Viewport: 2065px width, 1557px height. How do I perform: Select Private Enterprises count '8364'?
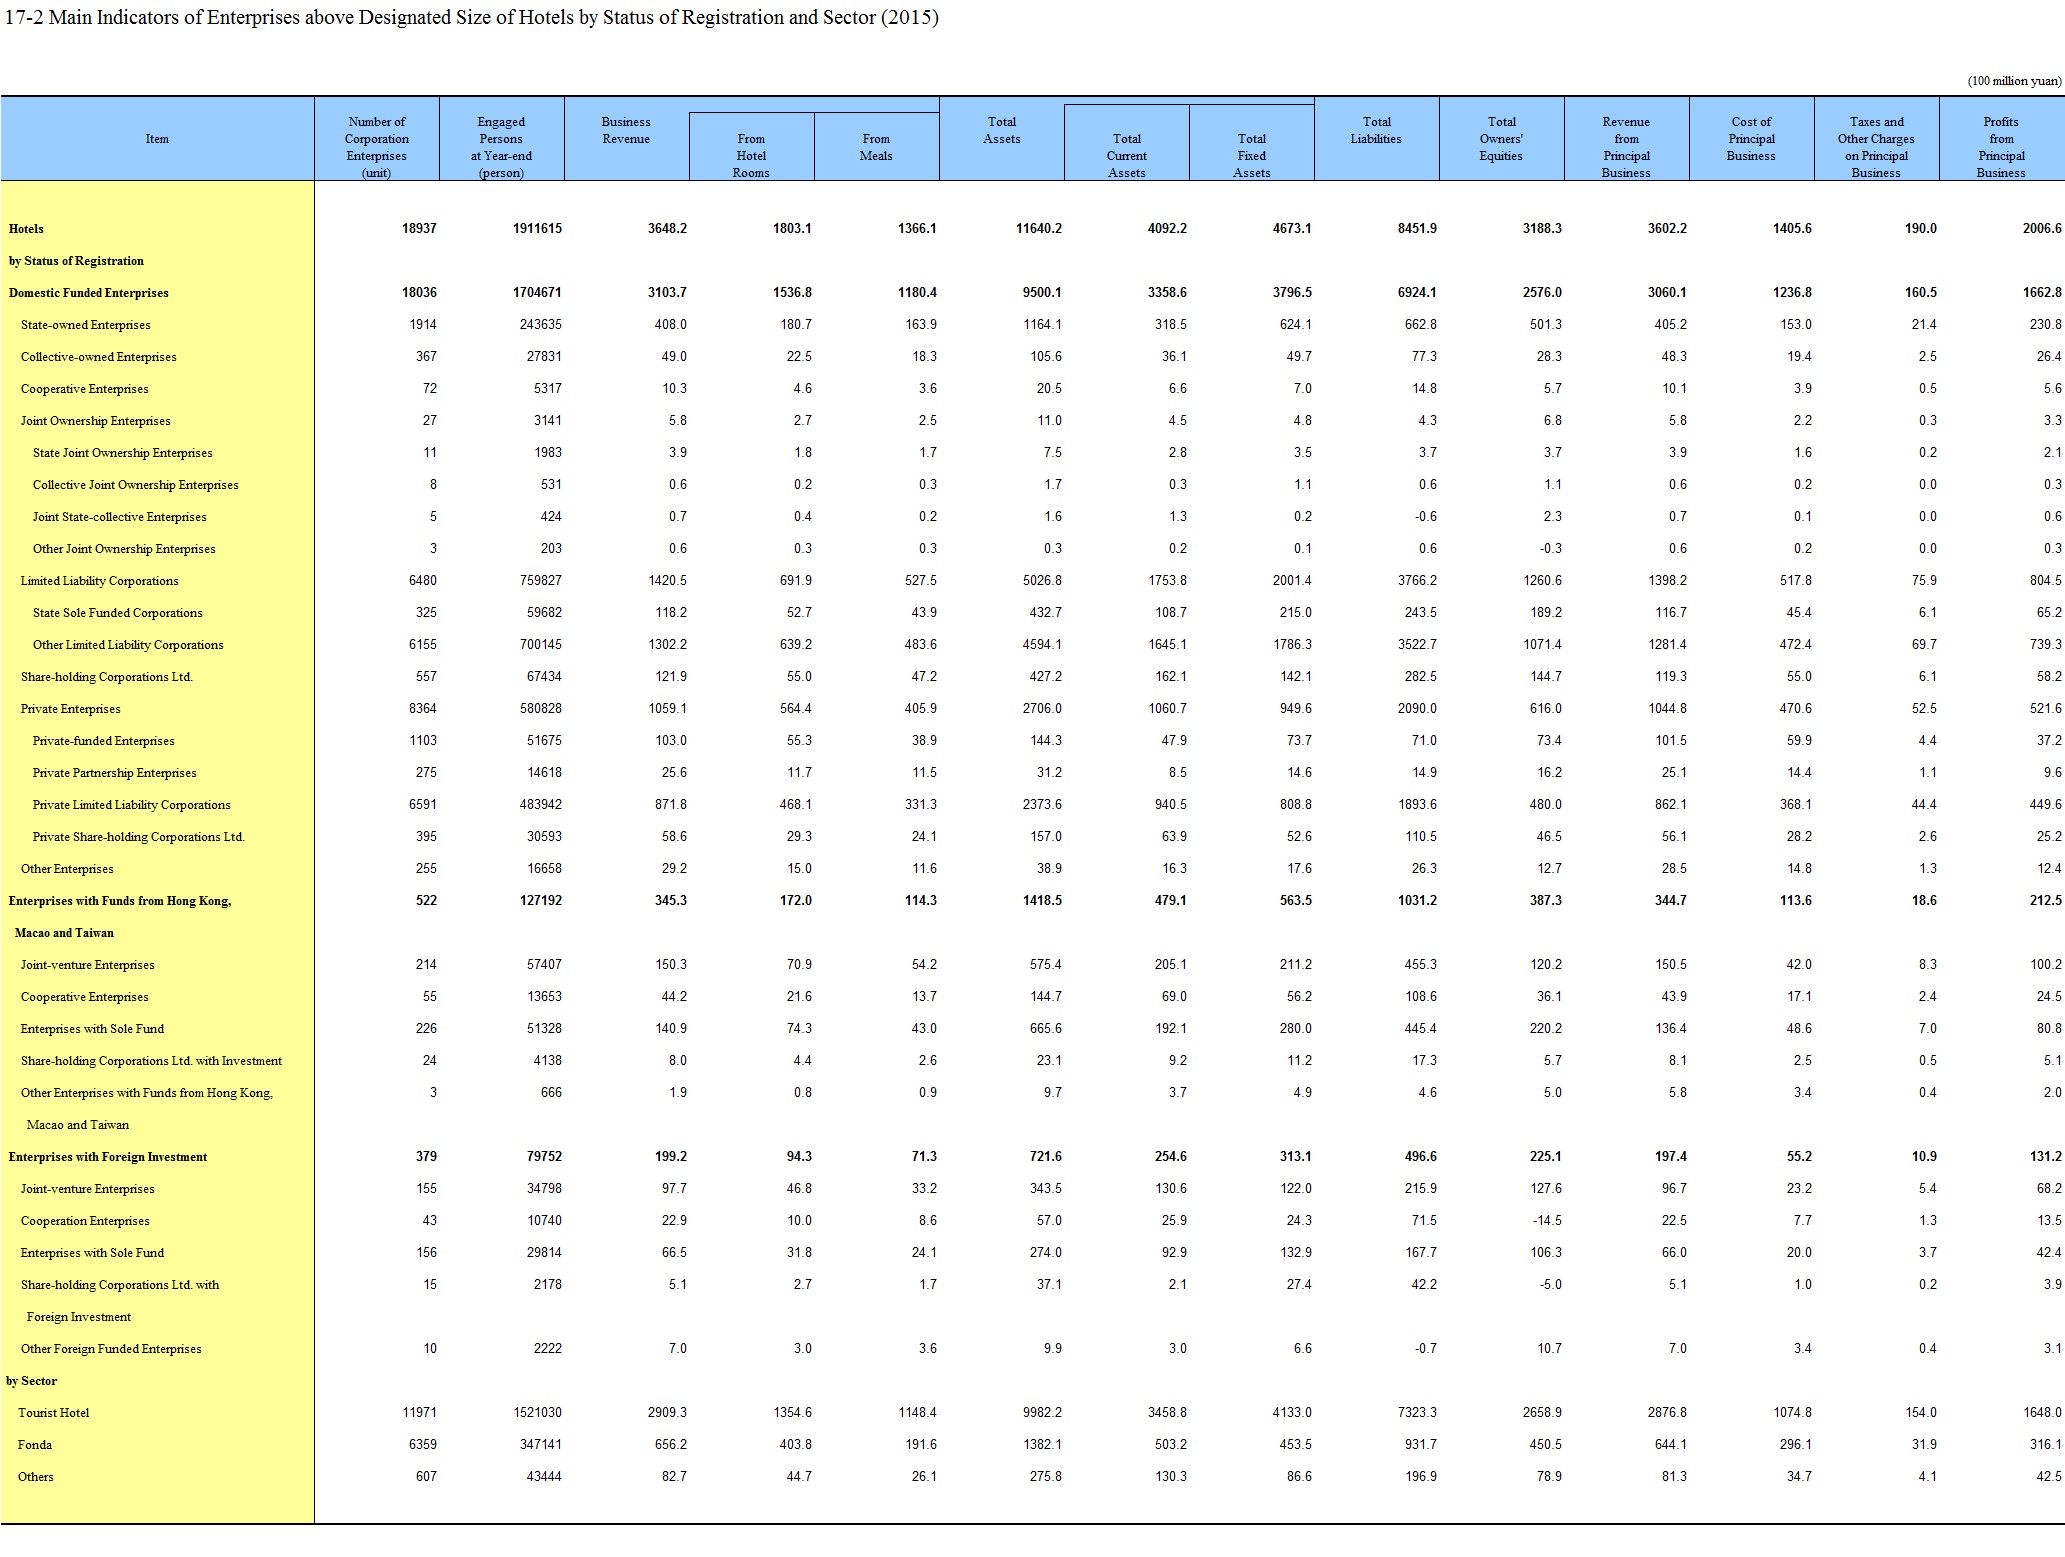(423, 709)
